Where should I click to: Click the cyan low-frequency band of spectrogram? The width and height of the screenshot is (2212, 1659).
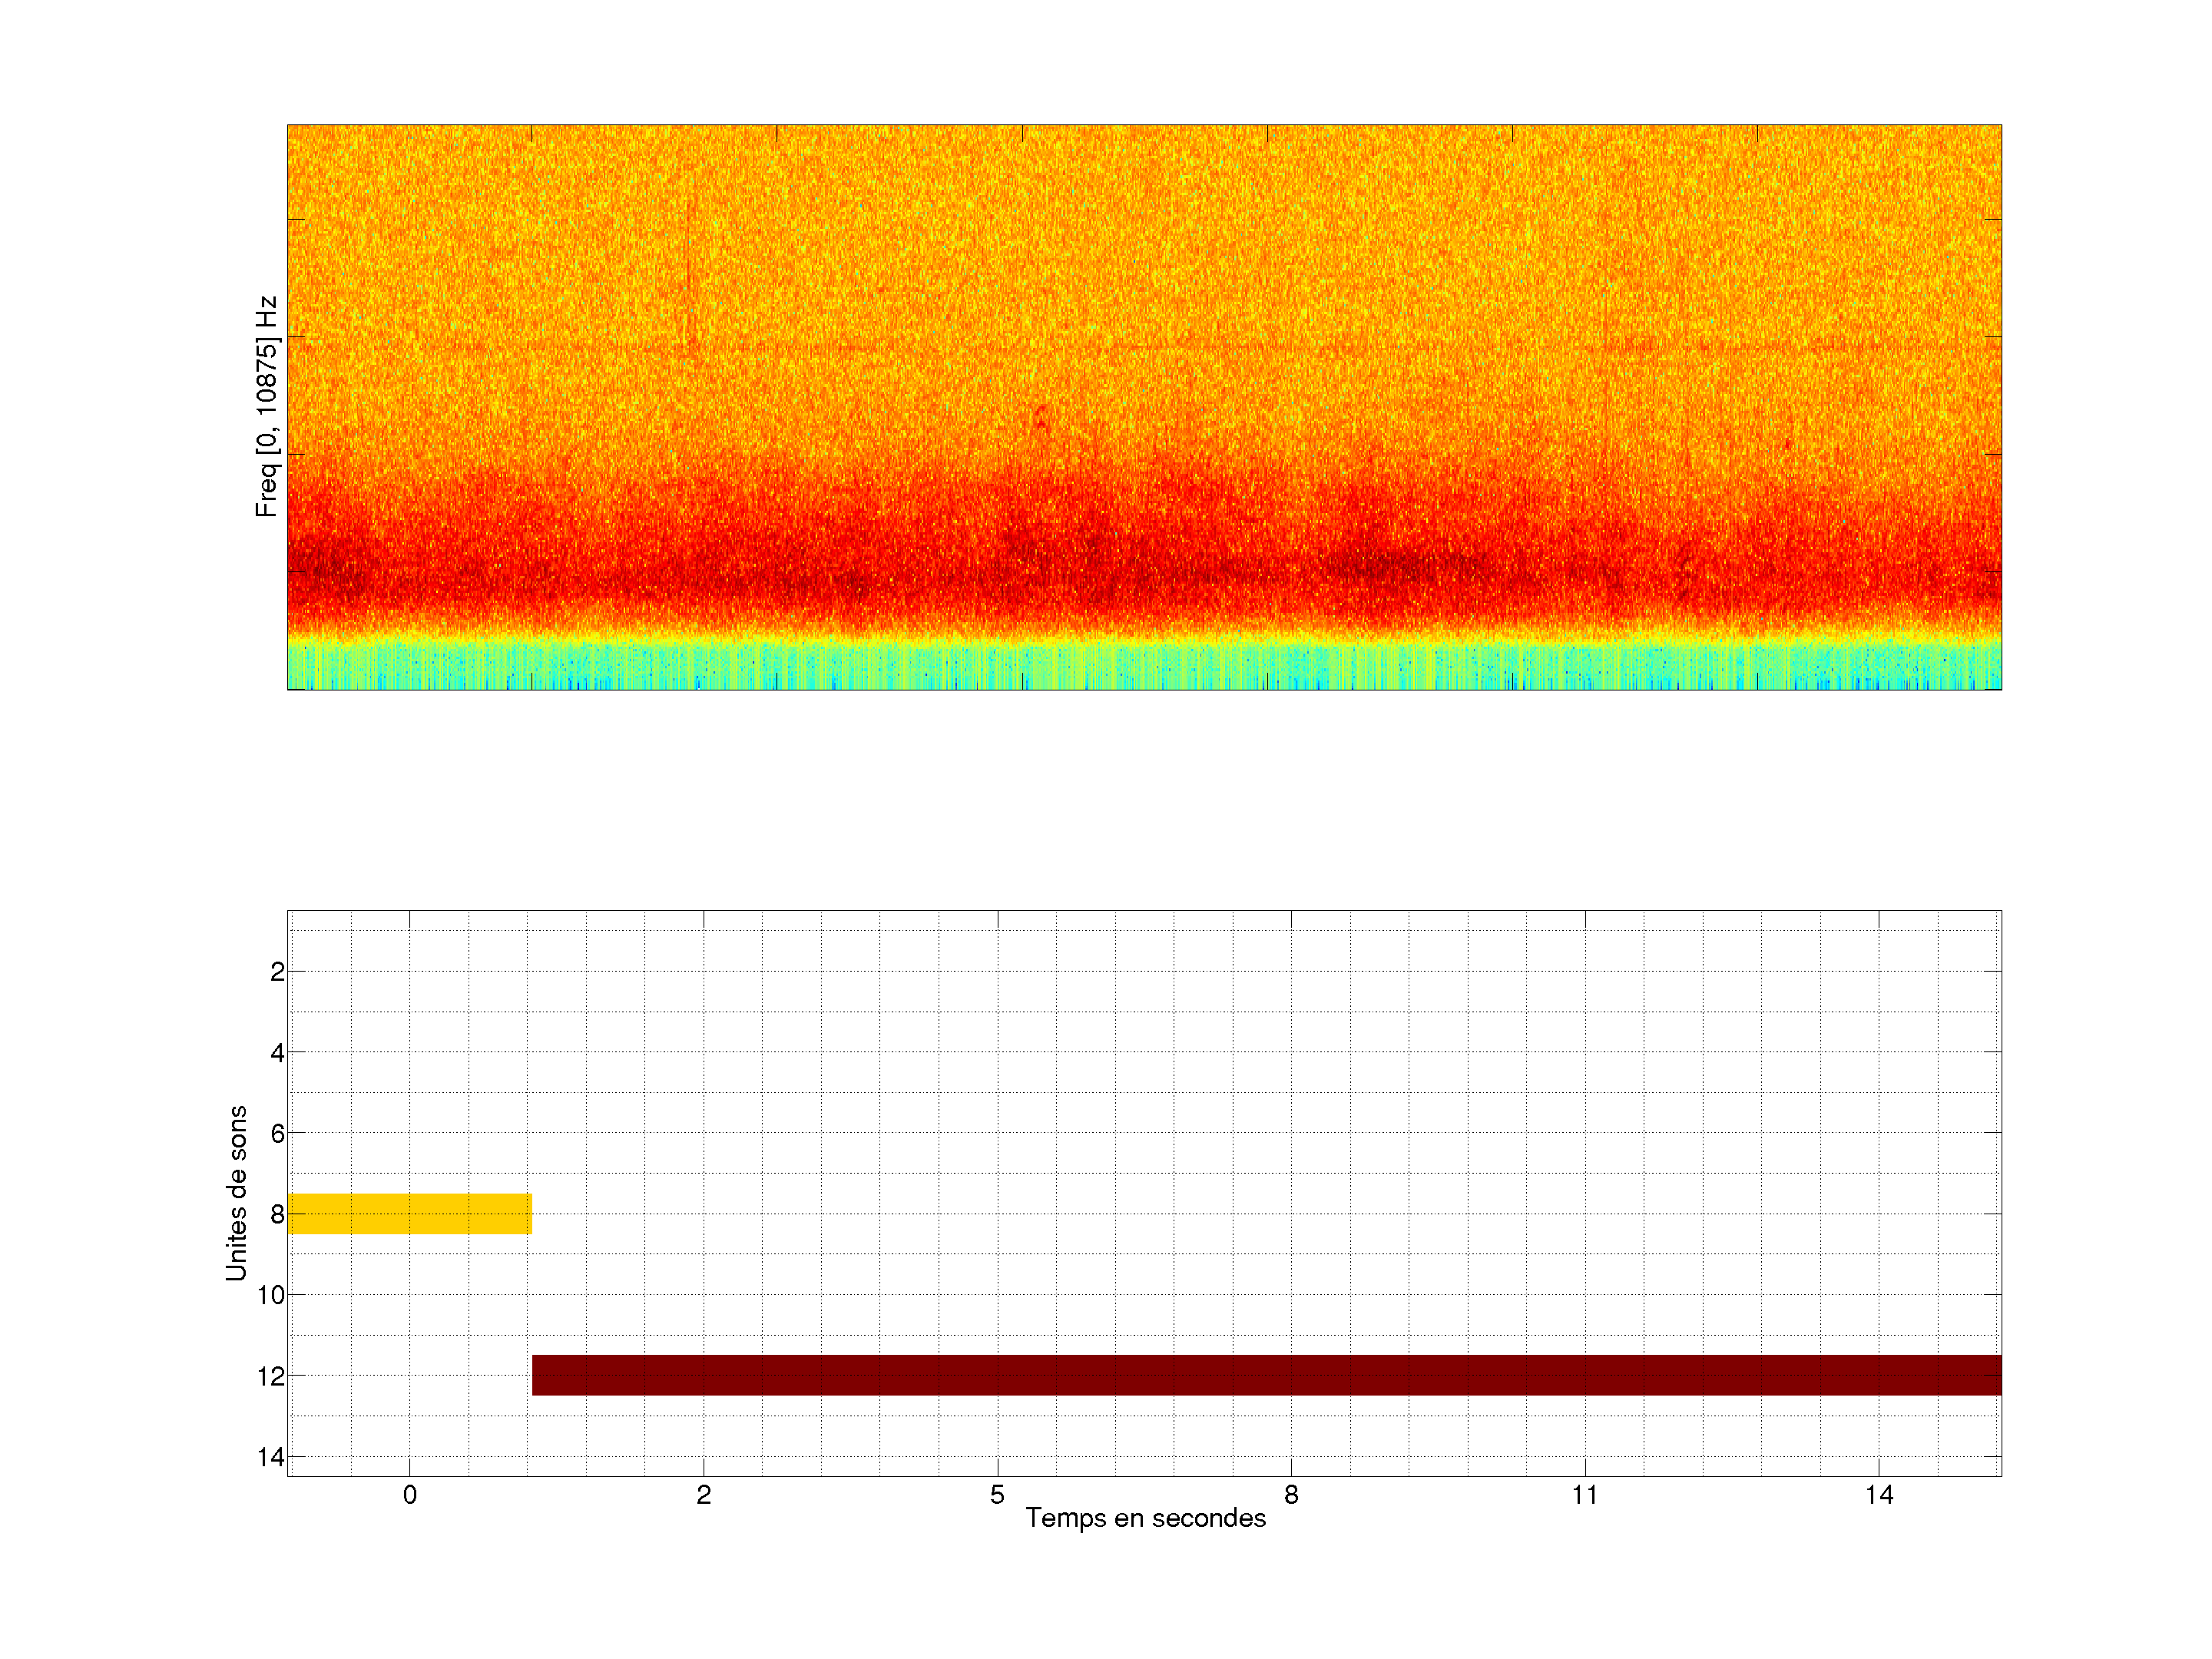[x=1144, y=665]
